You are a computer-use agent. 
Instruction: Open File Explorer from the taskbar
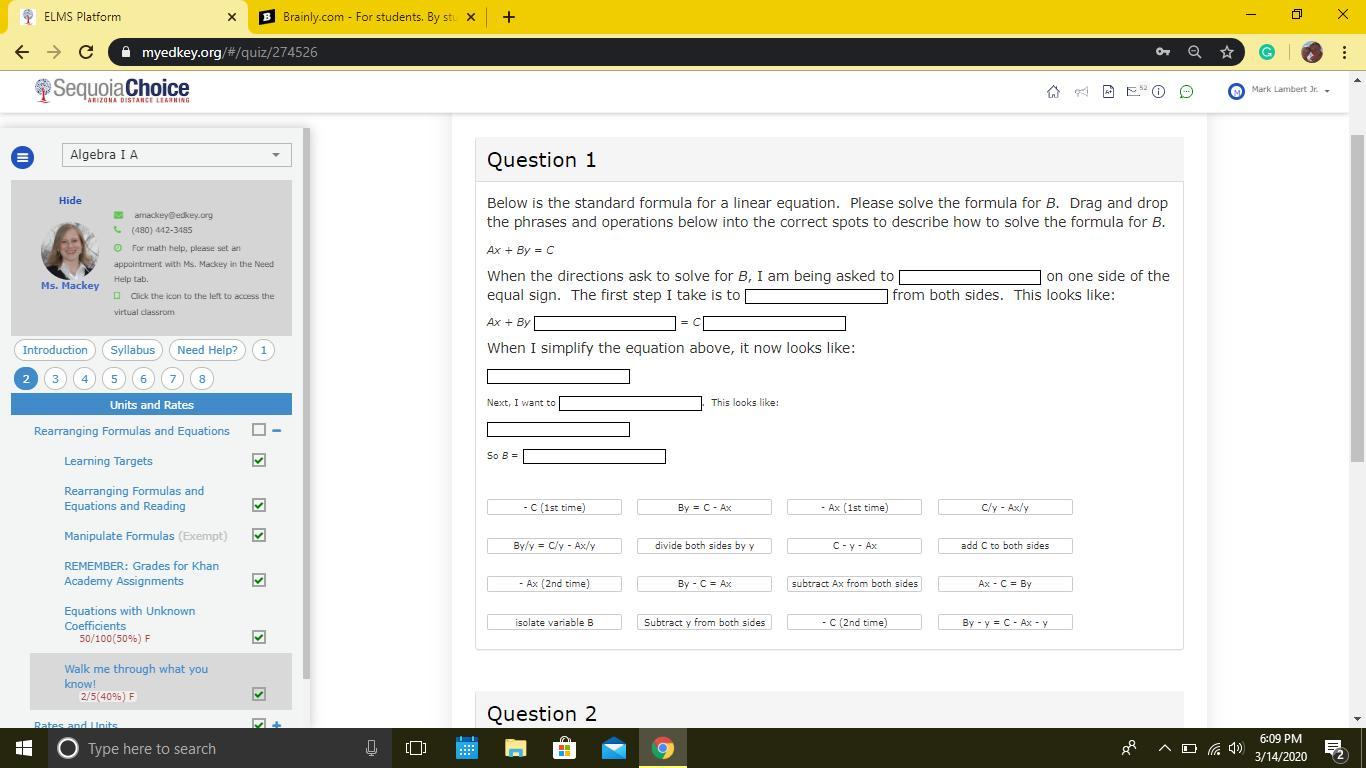pyautogui.click(x=515, y=748)
